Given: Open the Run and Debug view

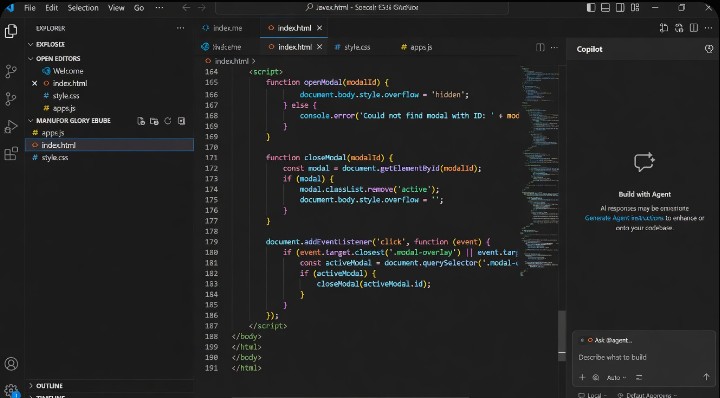Looking at the screenshot, I should coord(11,126).
